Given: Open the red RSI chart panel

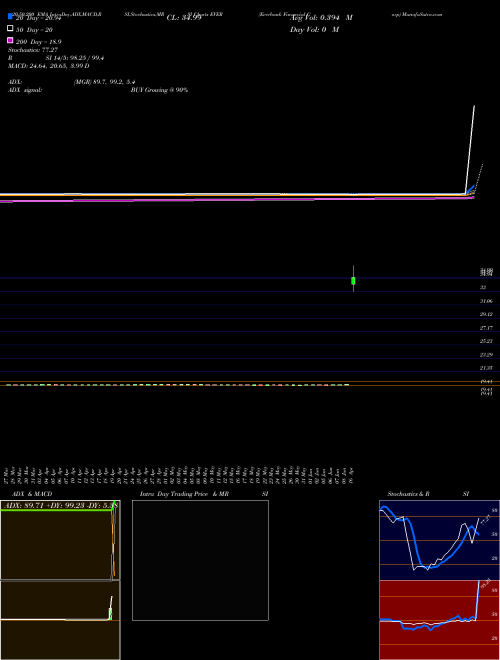Looking at the screenshot, I should (439, 620).
